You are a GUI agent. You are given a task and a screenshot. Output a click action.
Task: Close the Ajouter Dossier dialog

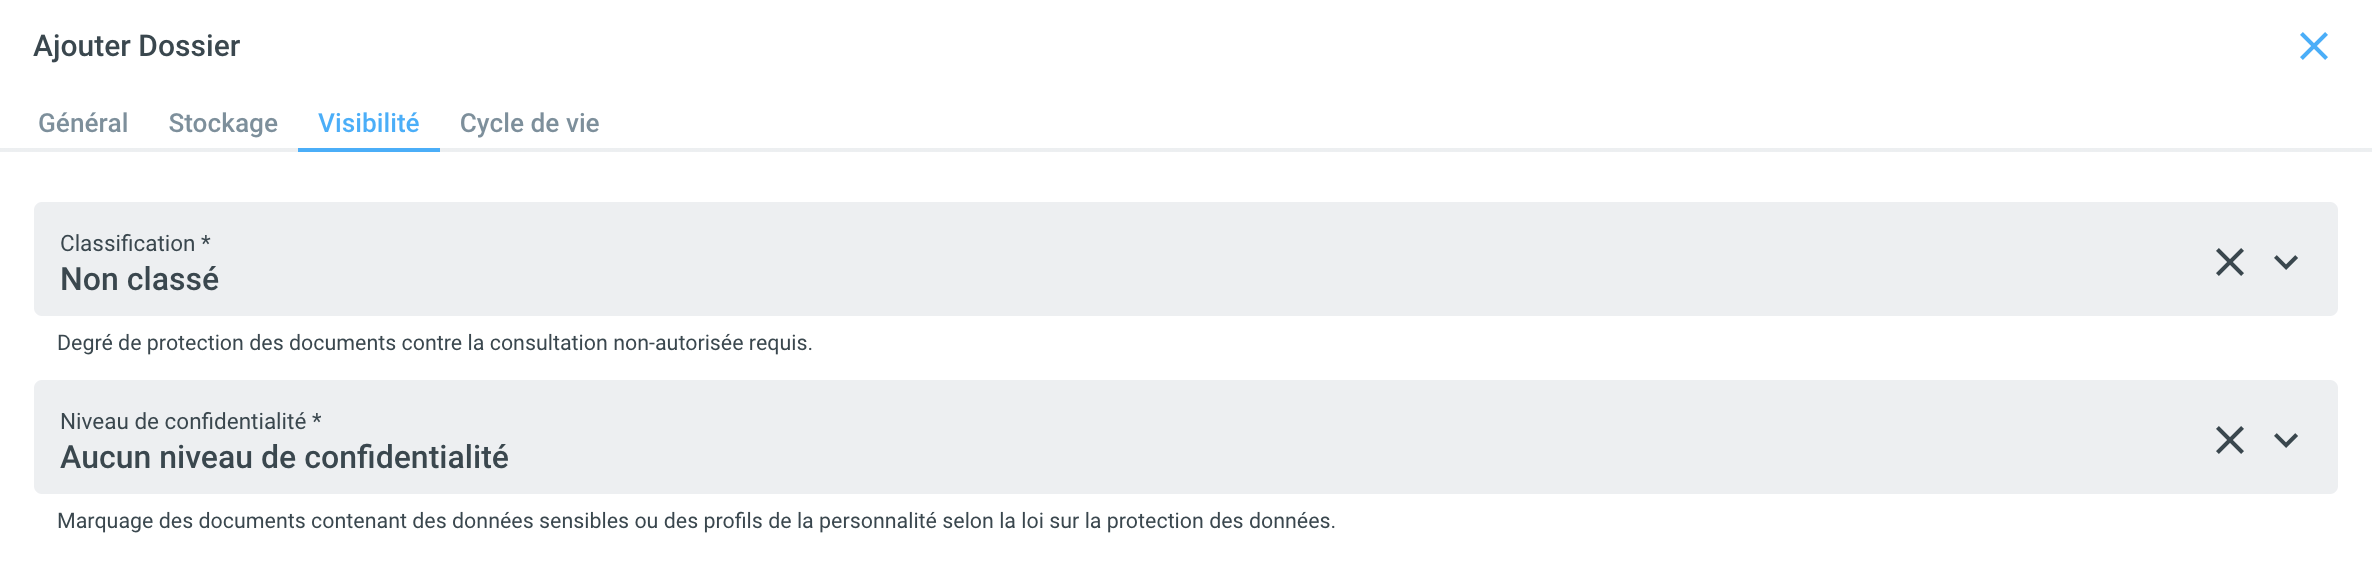[x=2313, y=46]
